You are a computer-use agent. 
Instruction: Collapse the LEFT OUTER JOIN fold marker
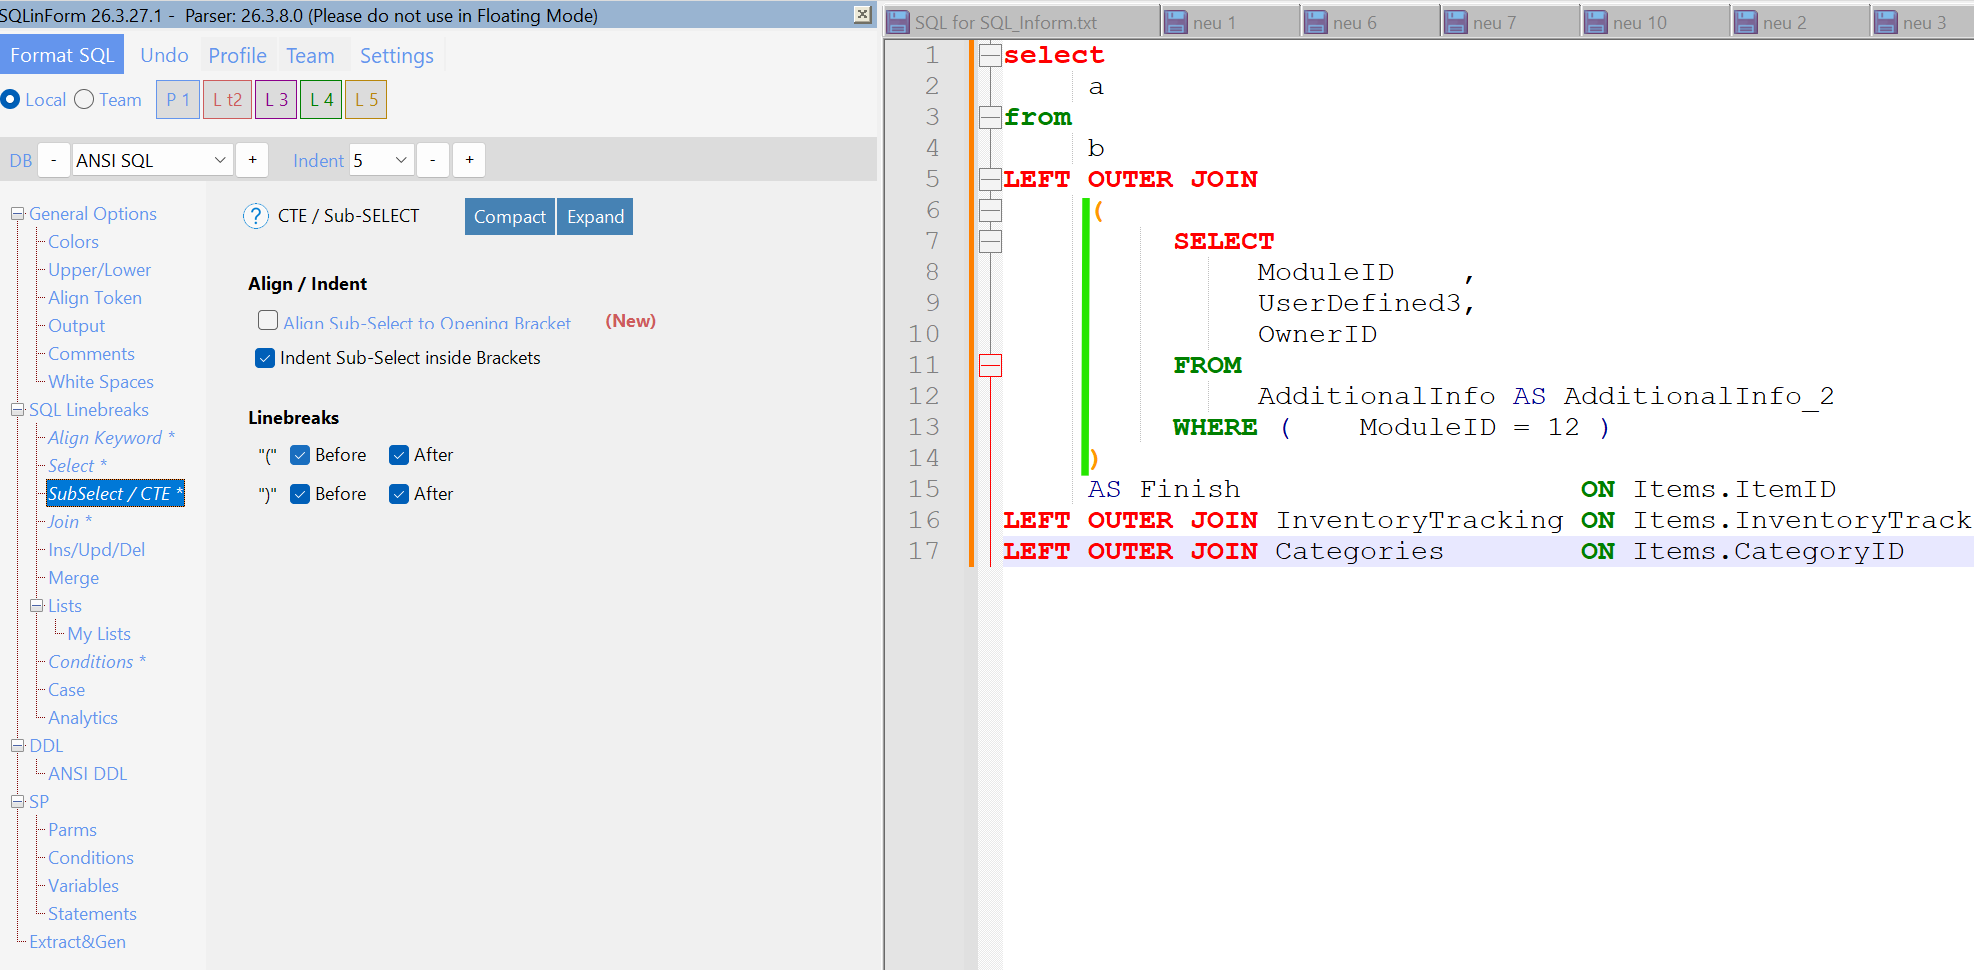coord(990,180)
